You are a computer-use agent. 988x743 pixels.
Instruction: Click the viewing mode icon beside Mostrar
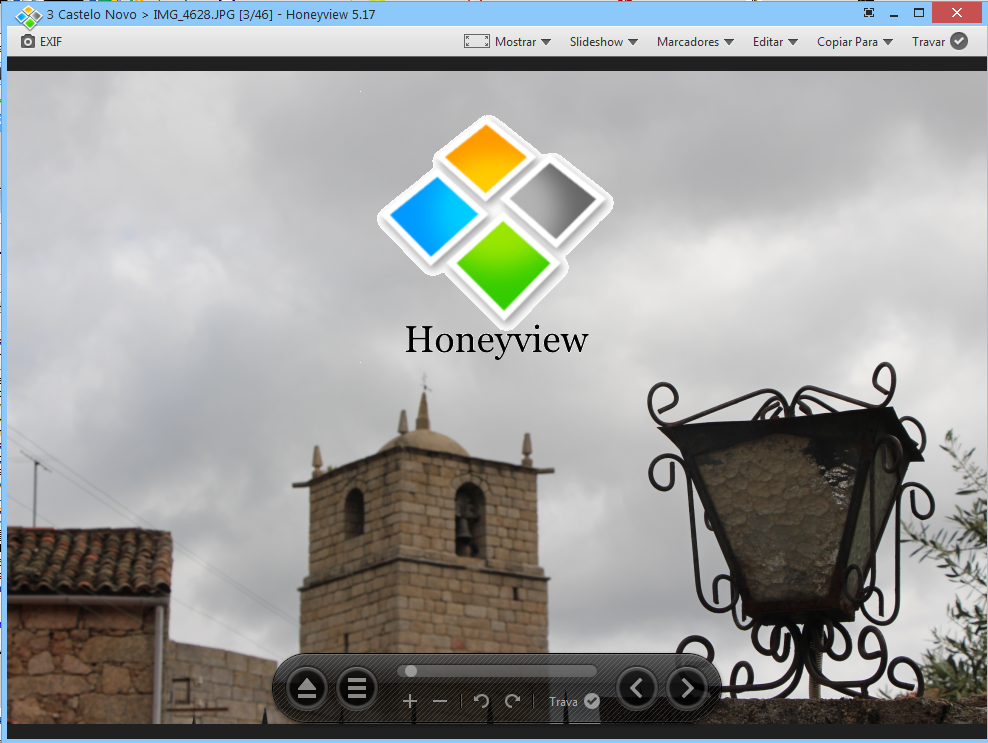tap(475, 41)
